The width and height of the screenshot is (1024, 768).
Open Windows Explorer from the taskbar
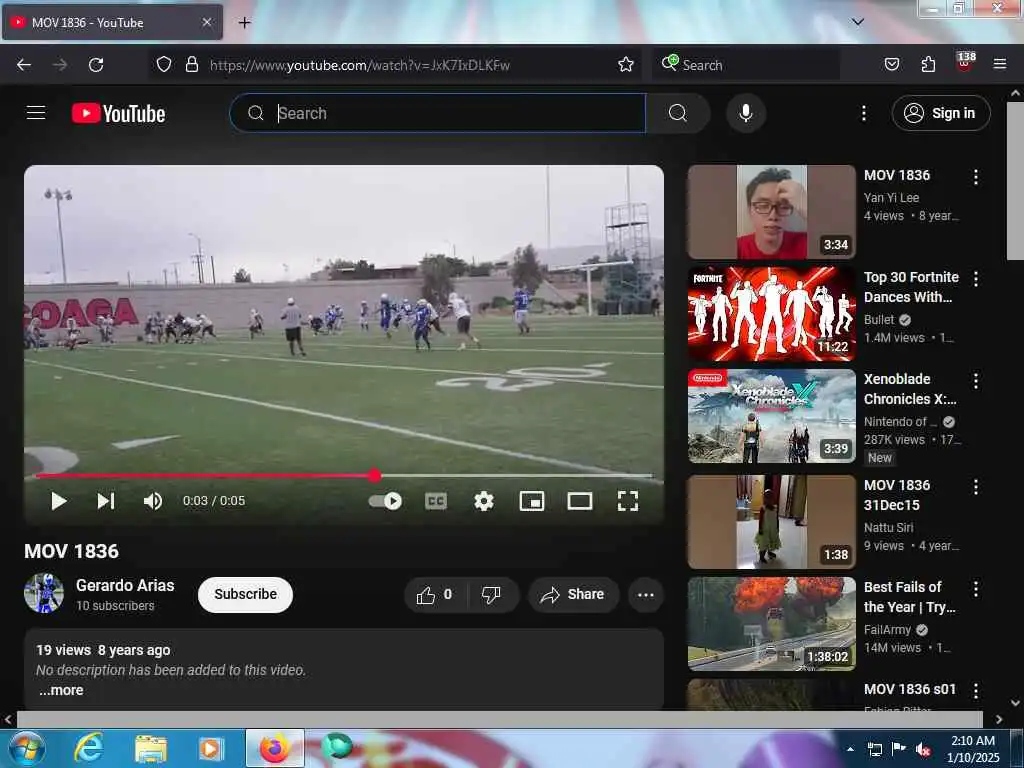pyautogui.click(x=151, y=748)
